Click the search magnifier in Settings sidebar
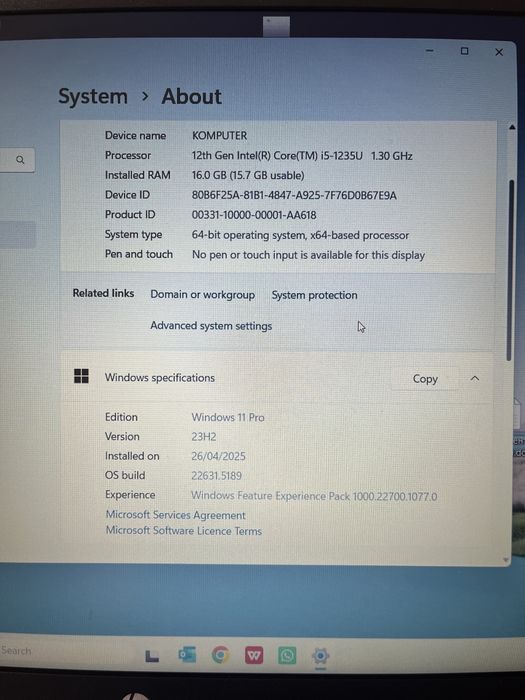 click(x=20, y=159)
